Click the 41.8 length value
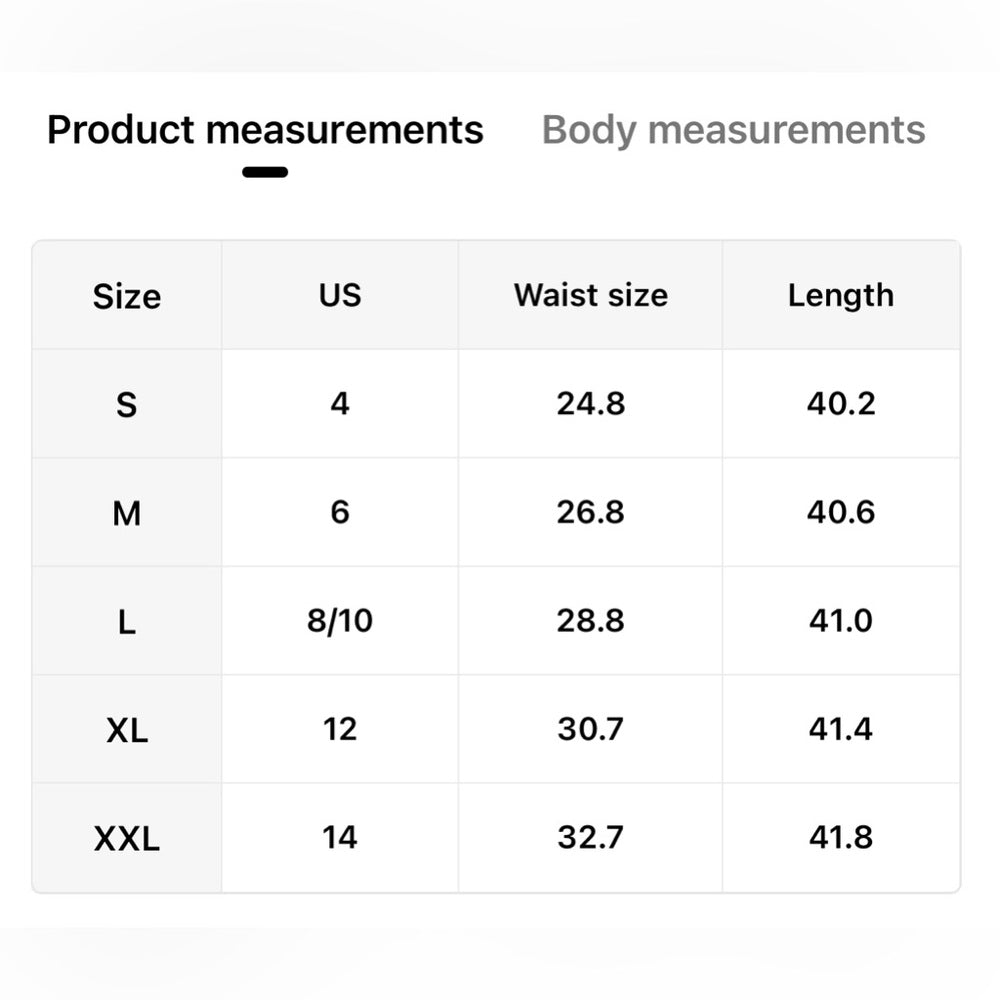This screenshot has width=1000, height=1000. click(x=841, y=837)
